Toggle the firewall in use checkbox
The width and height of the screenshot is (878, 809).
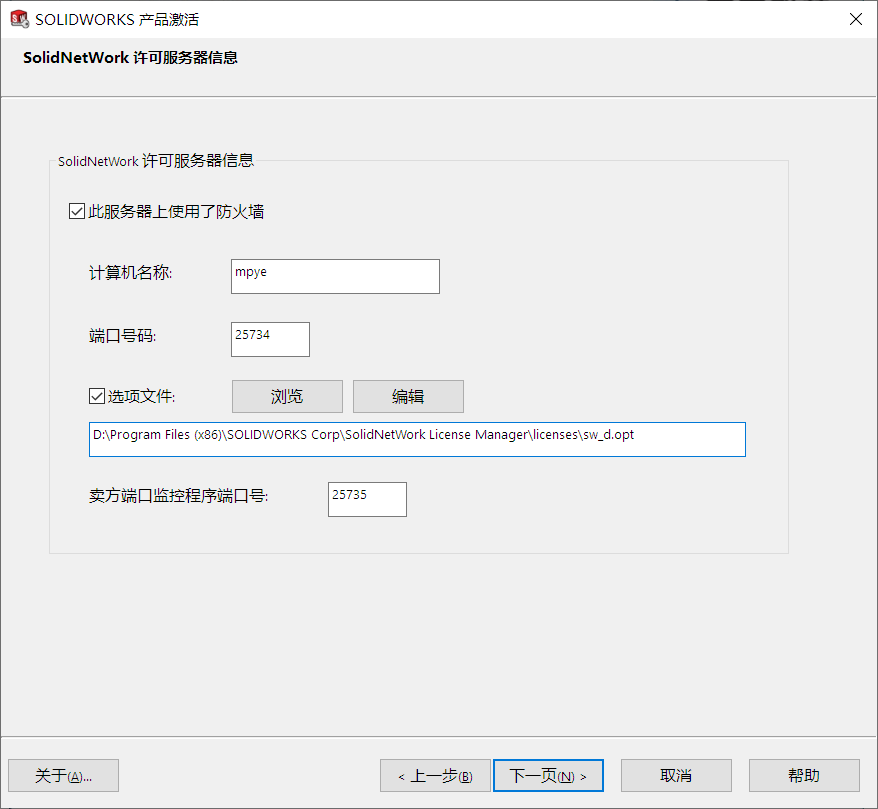77,212
